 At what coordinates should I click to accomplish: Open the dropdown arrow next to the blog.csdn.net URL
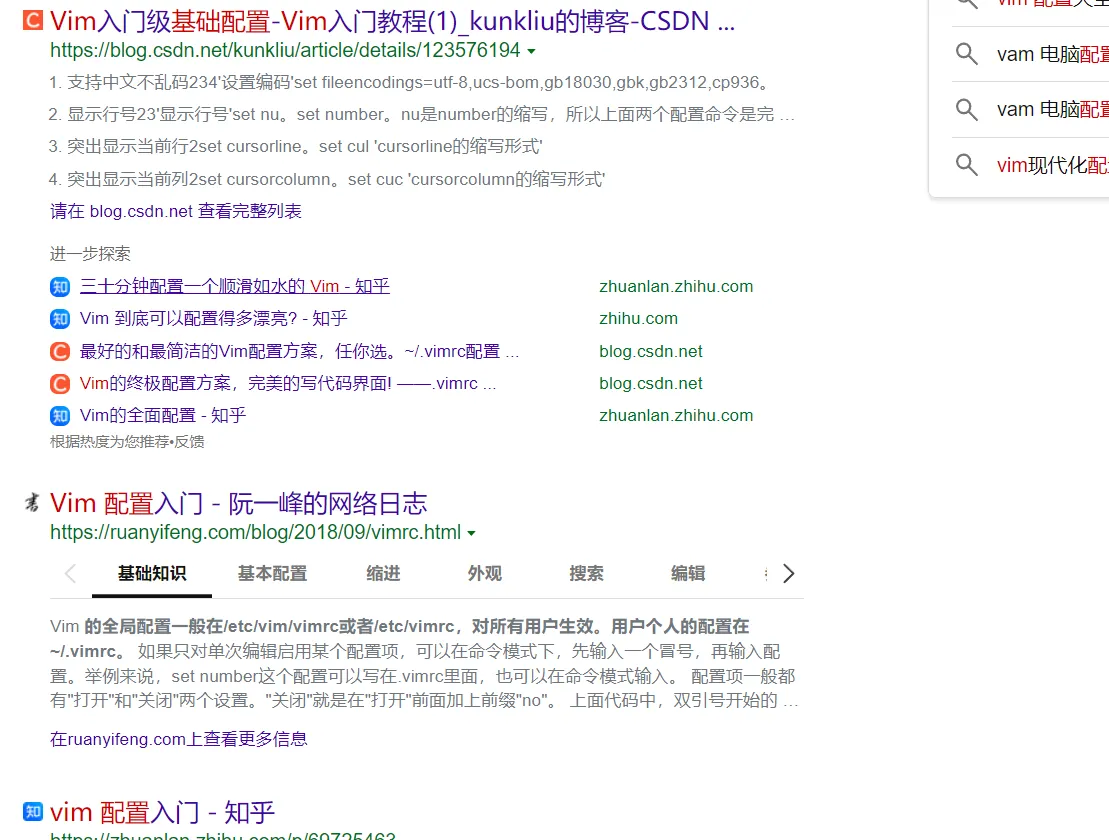(531, 50)
